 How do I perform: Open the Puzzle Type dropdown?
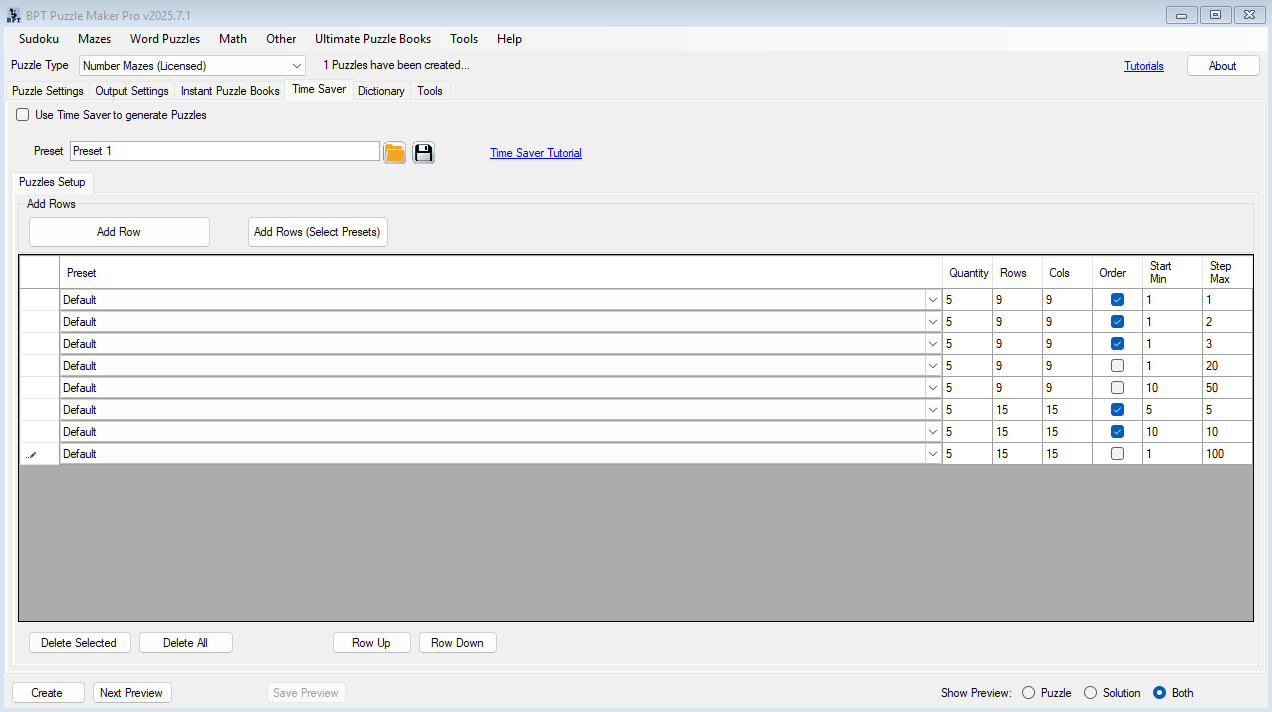[296, 66]
